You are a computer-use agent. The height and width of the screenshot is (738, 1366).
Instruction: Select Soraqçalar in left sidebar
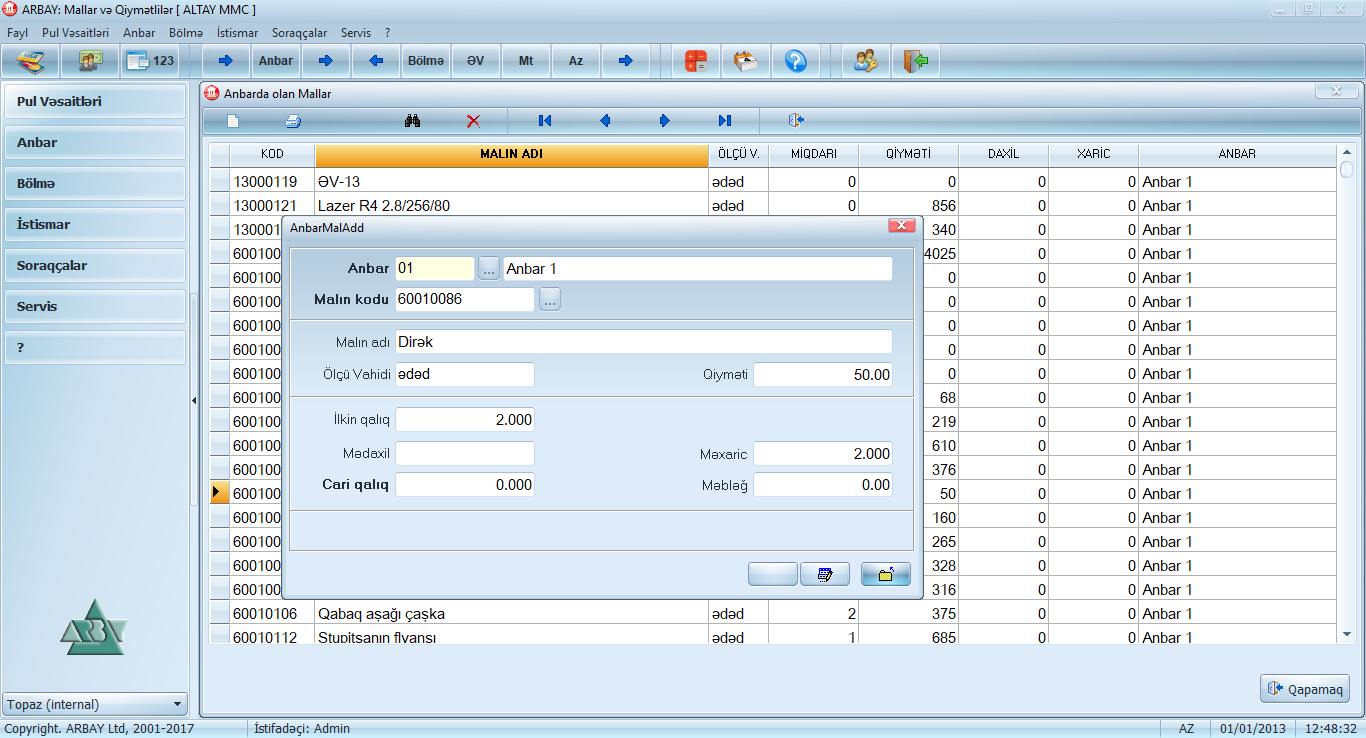click(x=95, y=265)
